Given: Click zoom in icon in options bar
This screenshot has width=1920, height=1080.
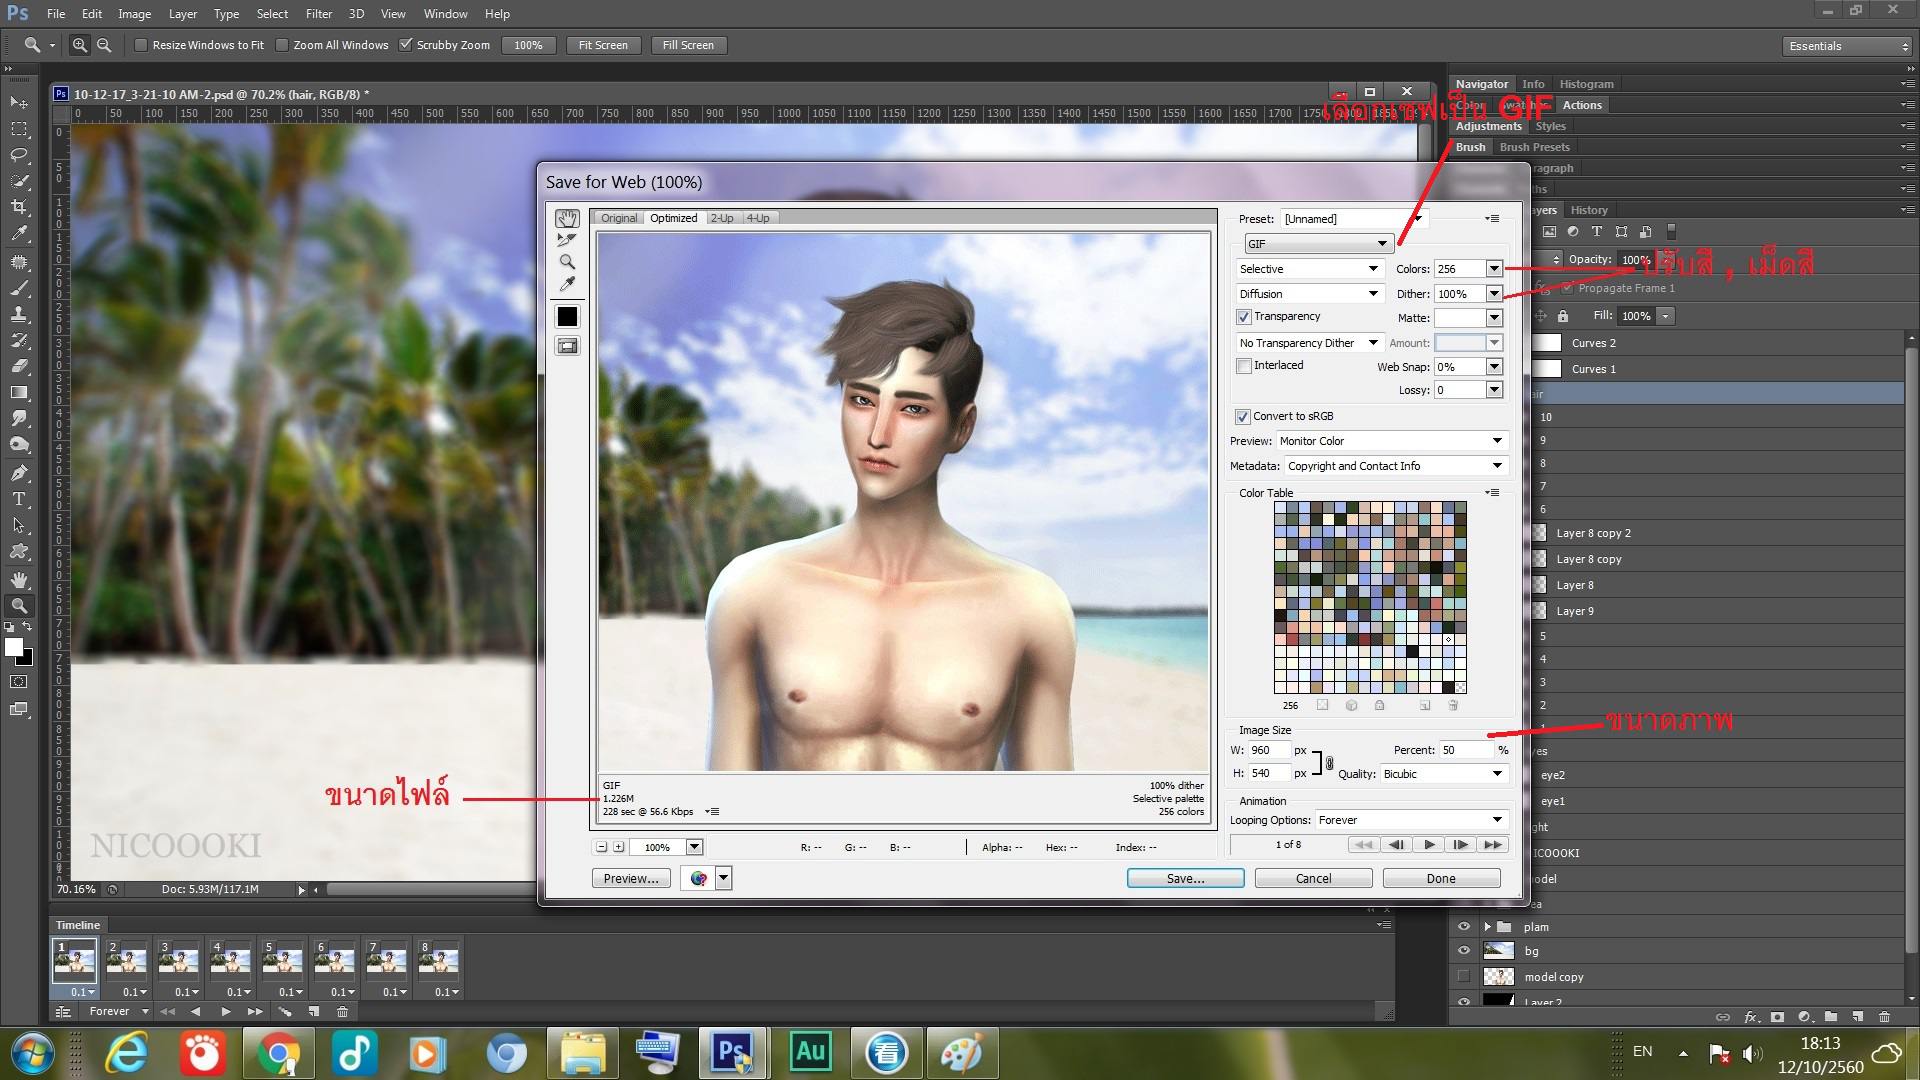Looking at the screenshot, I should [80, 45].
